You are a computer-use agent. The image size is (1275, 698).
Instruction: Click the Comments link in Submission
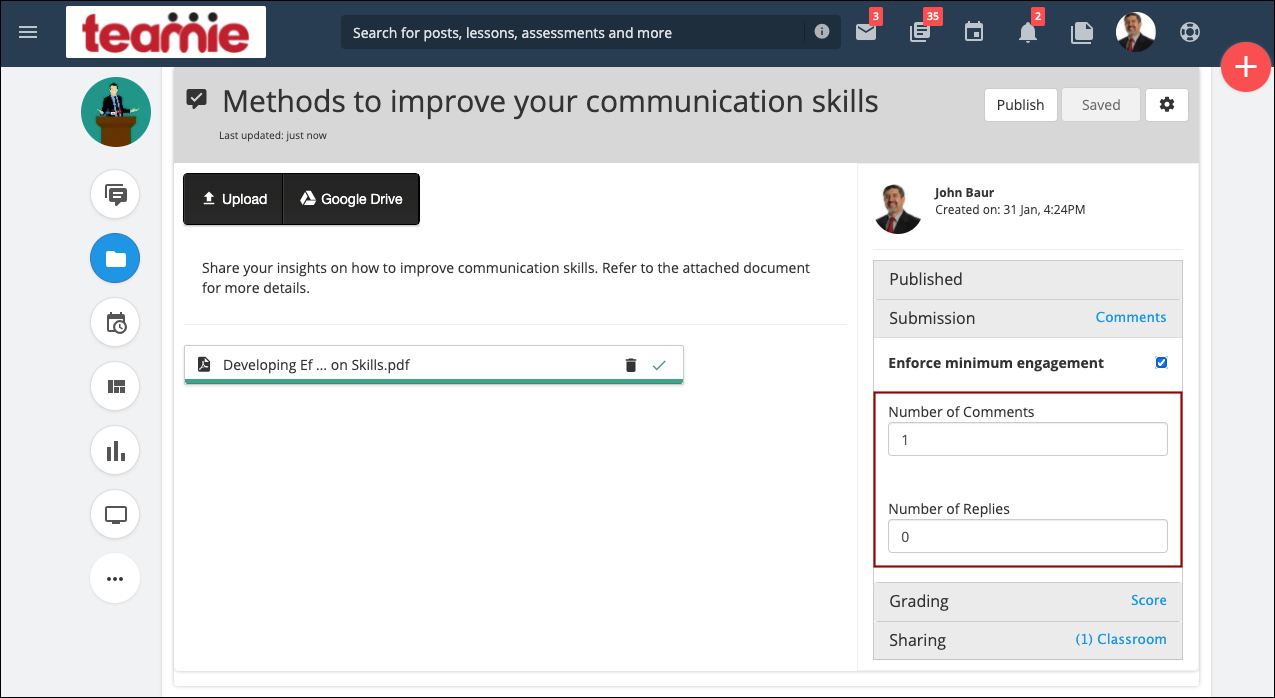pos(1131,317)
